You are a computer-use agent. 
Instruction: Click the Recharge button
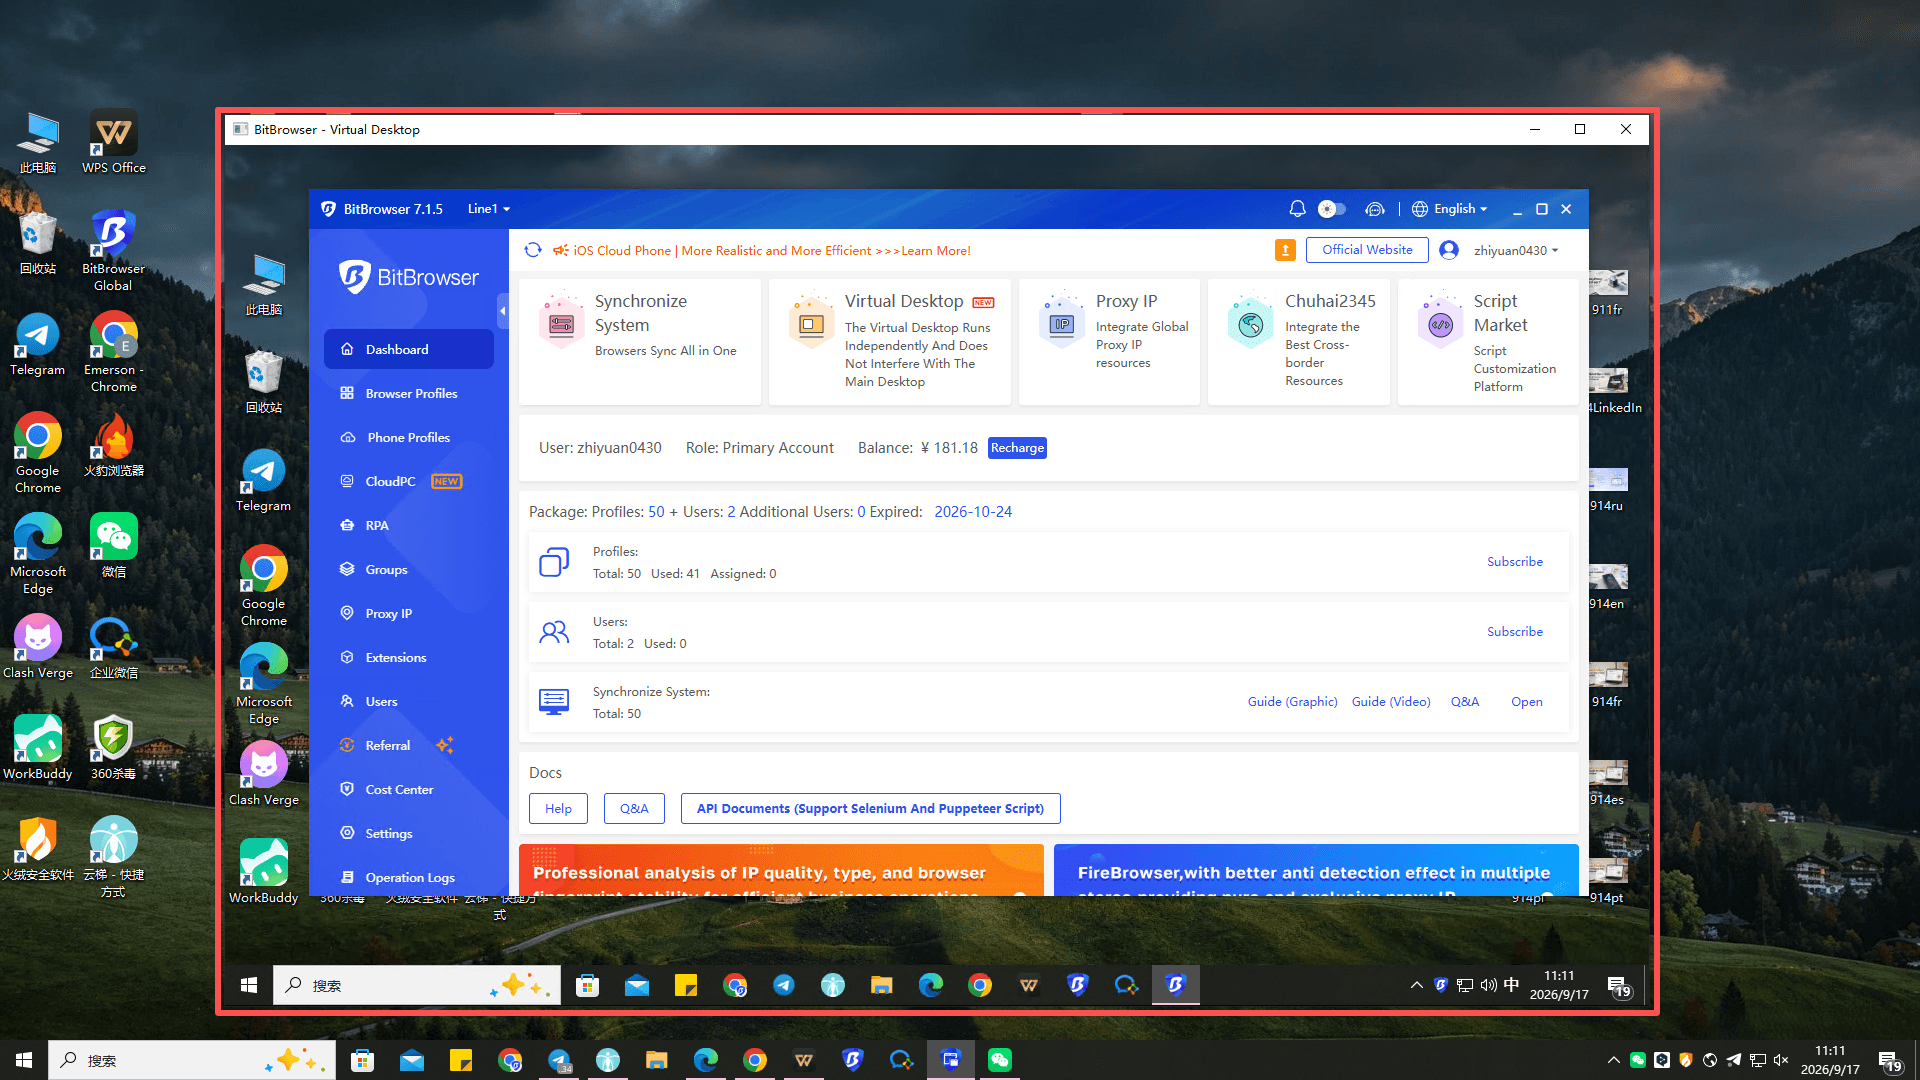(x=1017, y=448)
